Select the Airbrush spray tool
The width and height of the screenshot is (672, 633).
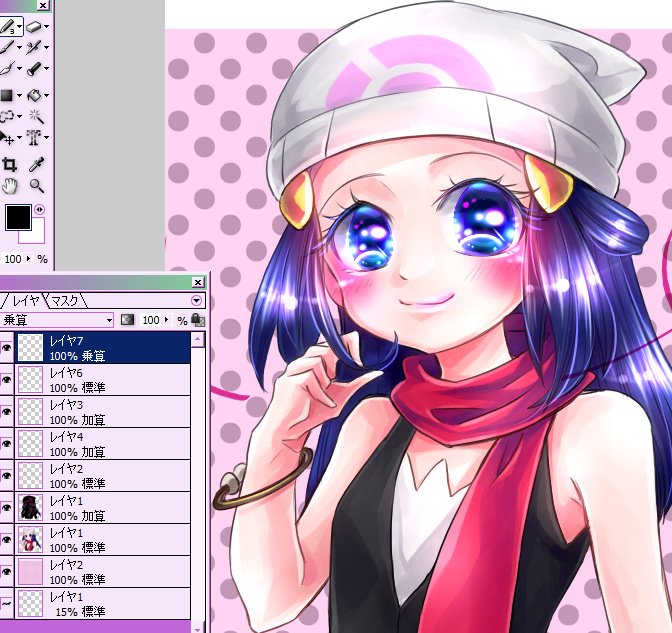pos(33,47)
